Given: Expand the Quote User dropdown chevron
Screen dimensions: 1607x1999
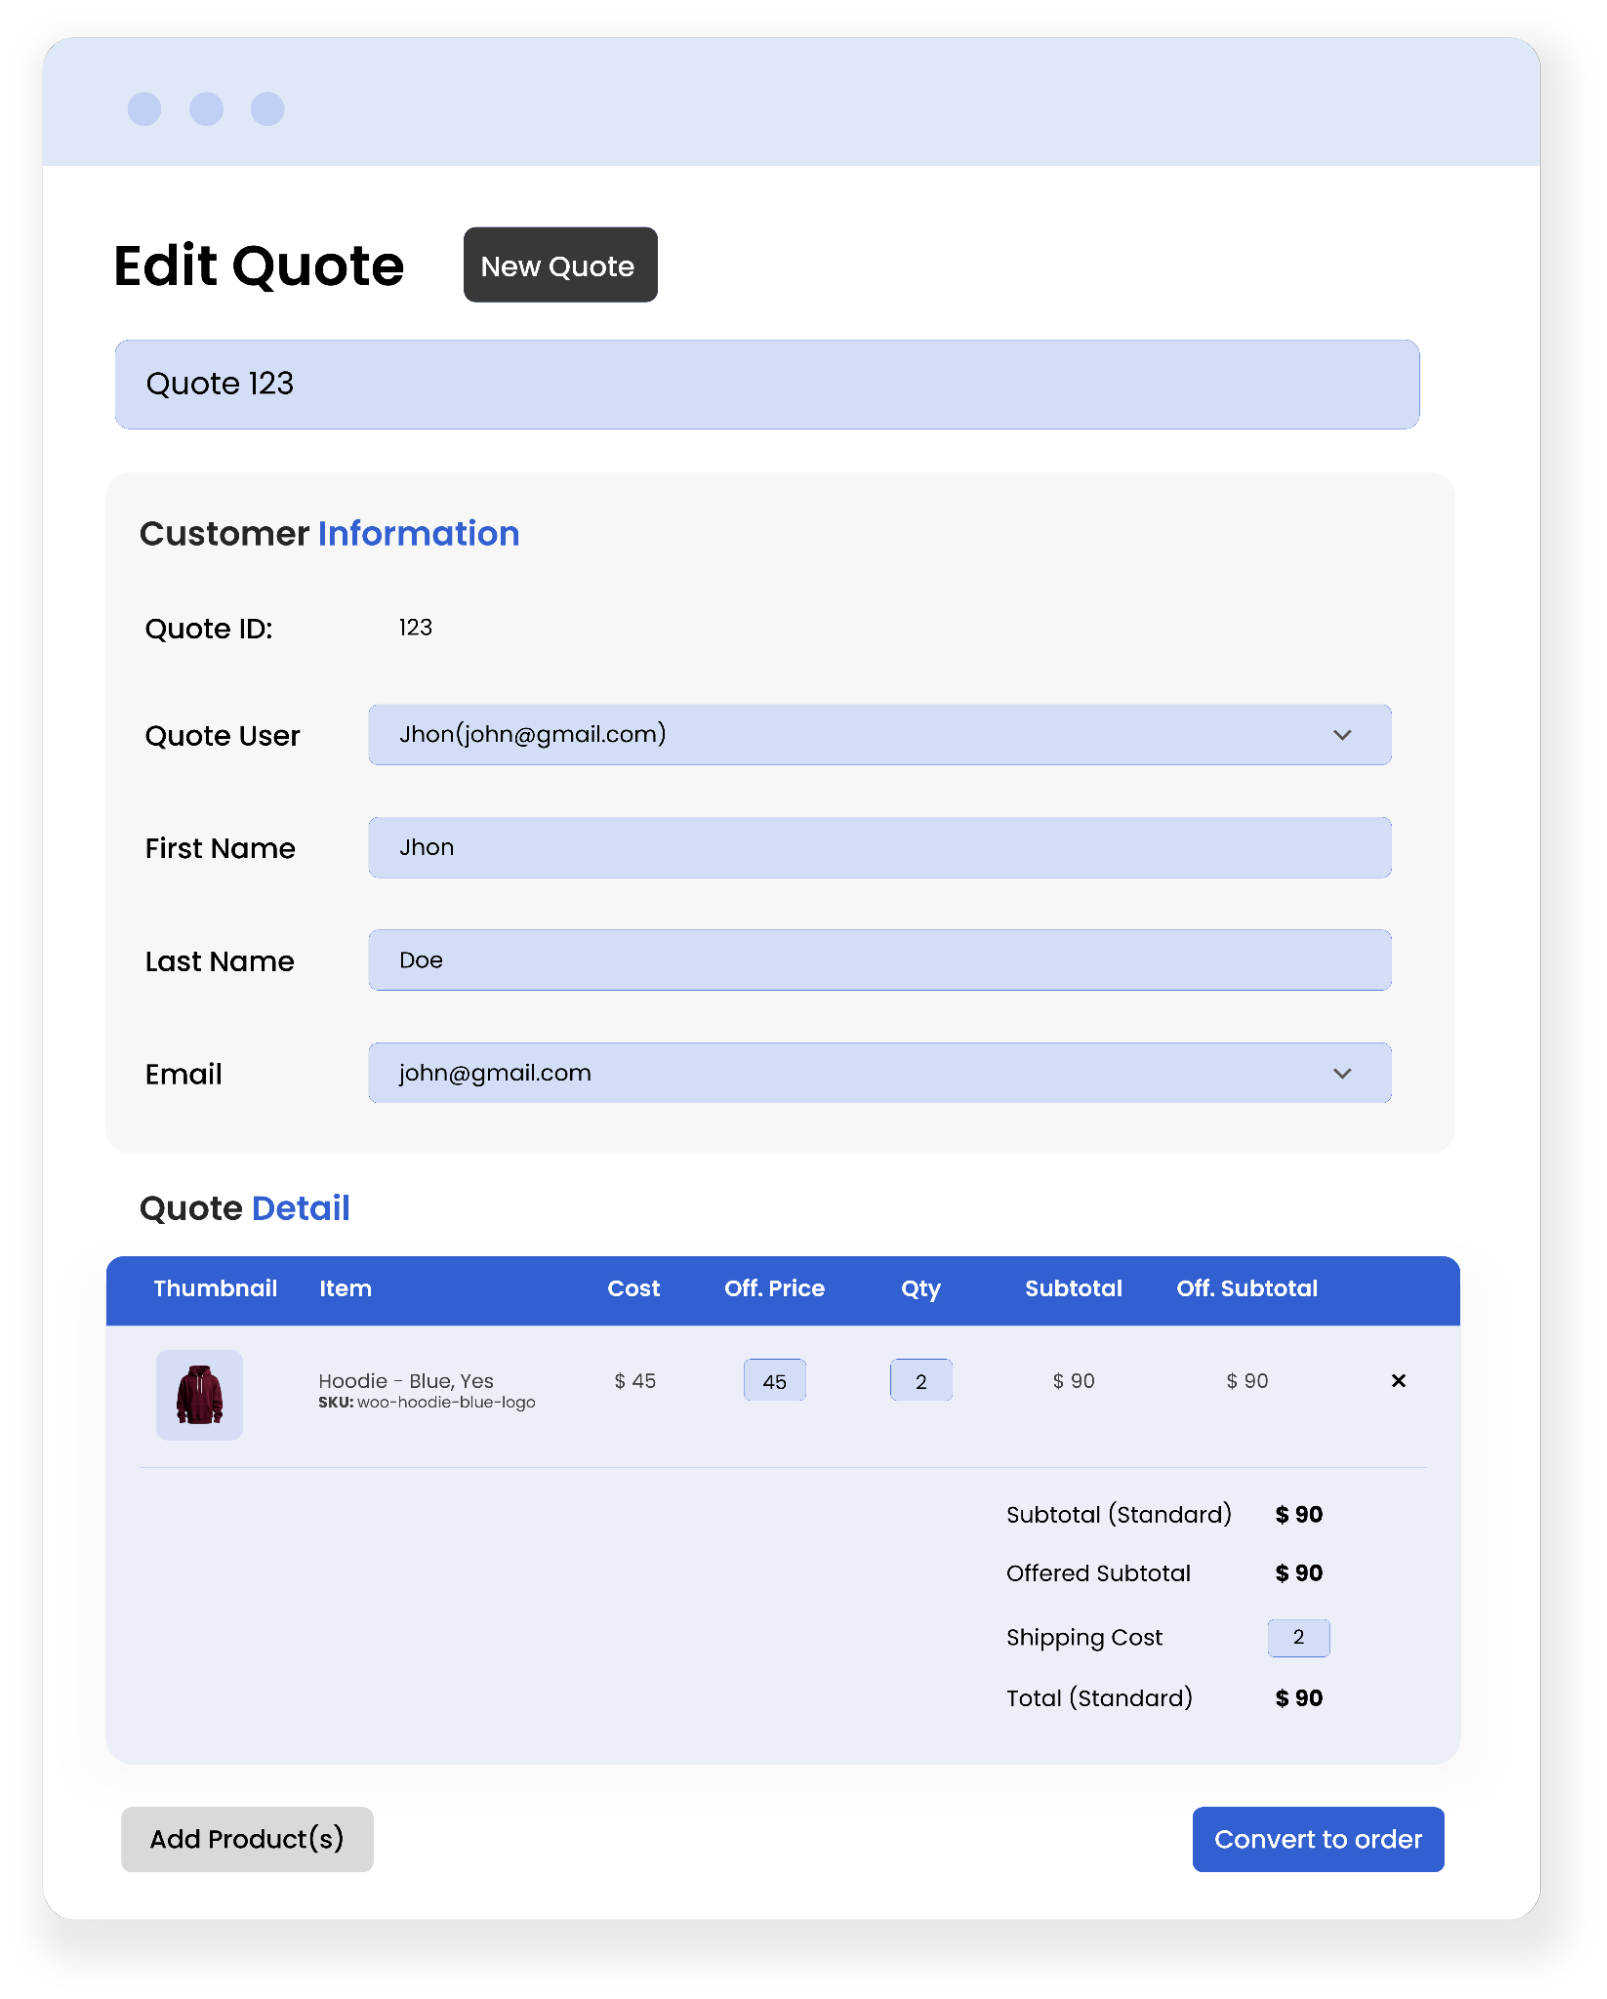Looking at the screenshot, I should [x=1341, y=735].
